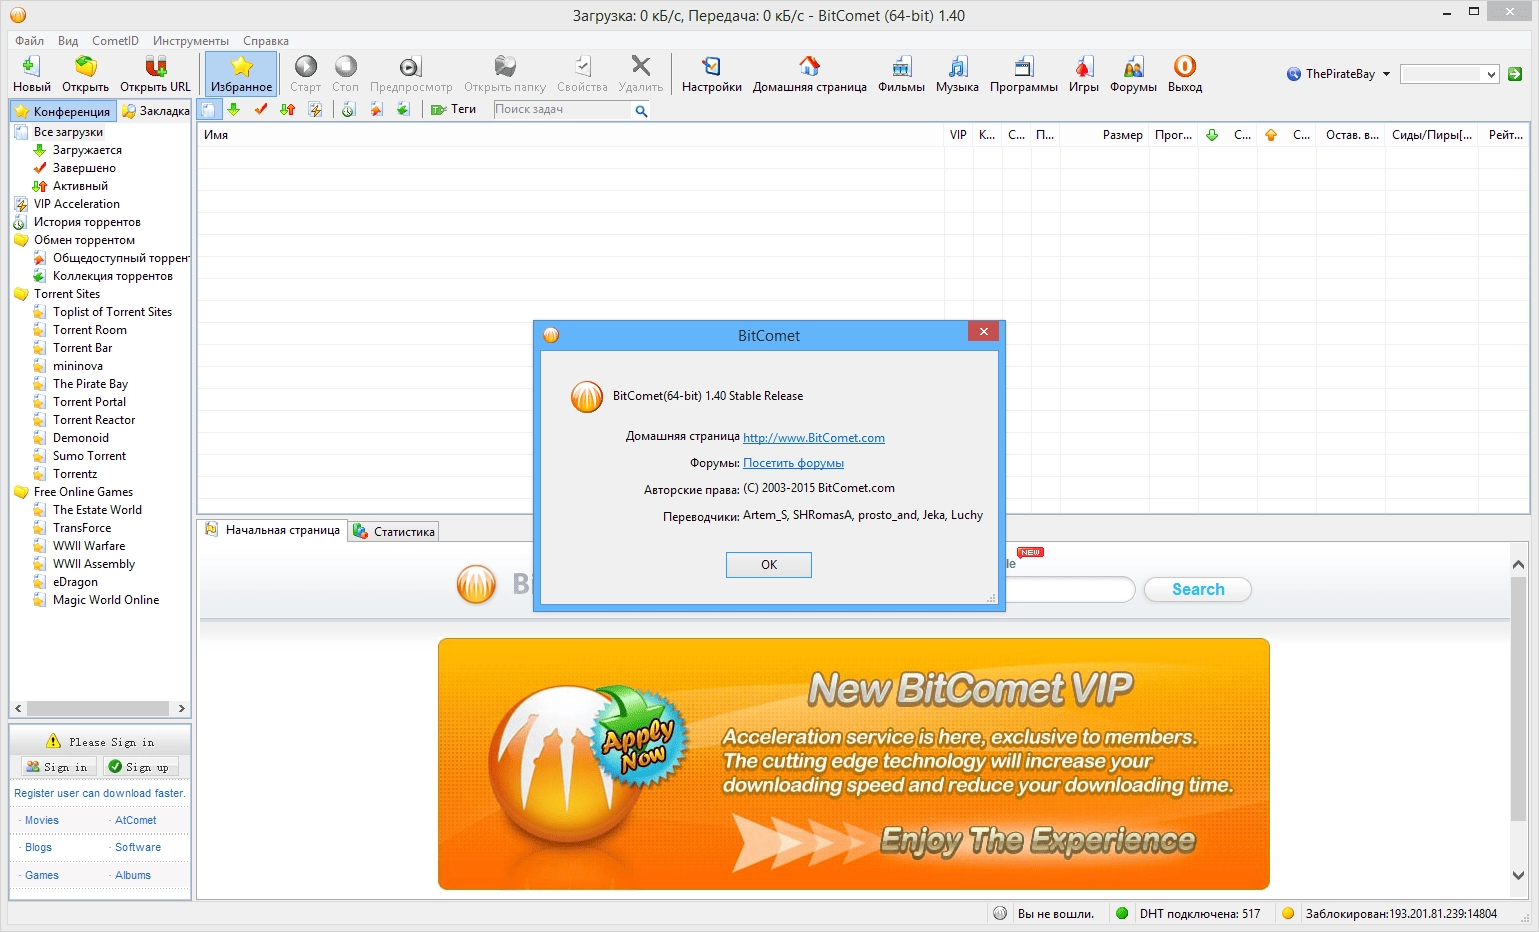Switch to the Начальная страница tab
This screenshot has height=932, width=1539.
tap(272, 530)
